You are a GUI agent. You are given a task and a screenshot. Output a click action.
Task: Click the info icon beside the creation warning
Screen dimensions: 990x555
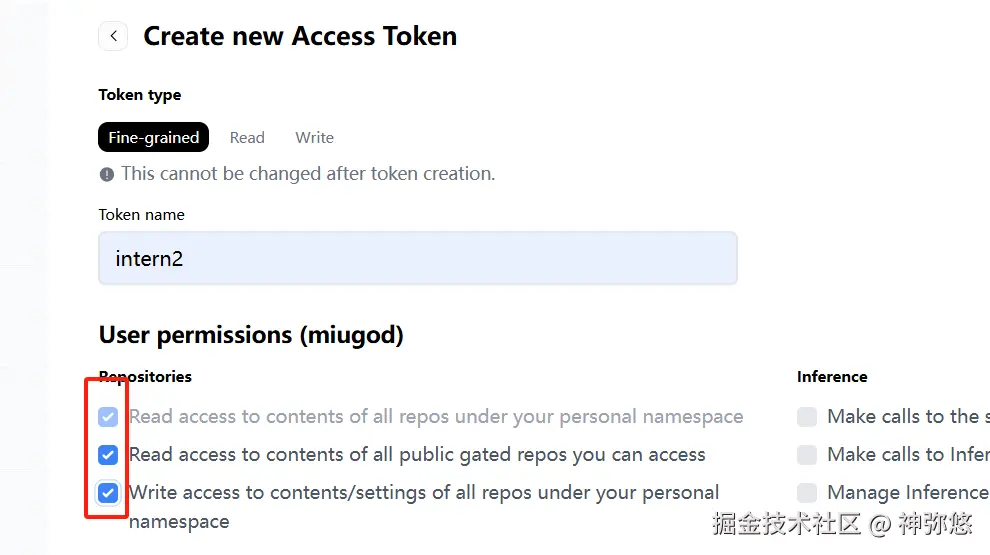(x=107, y=174)
